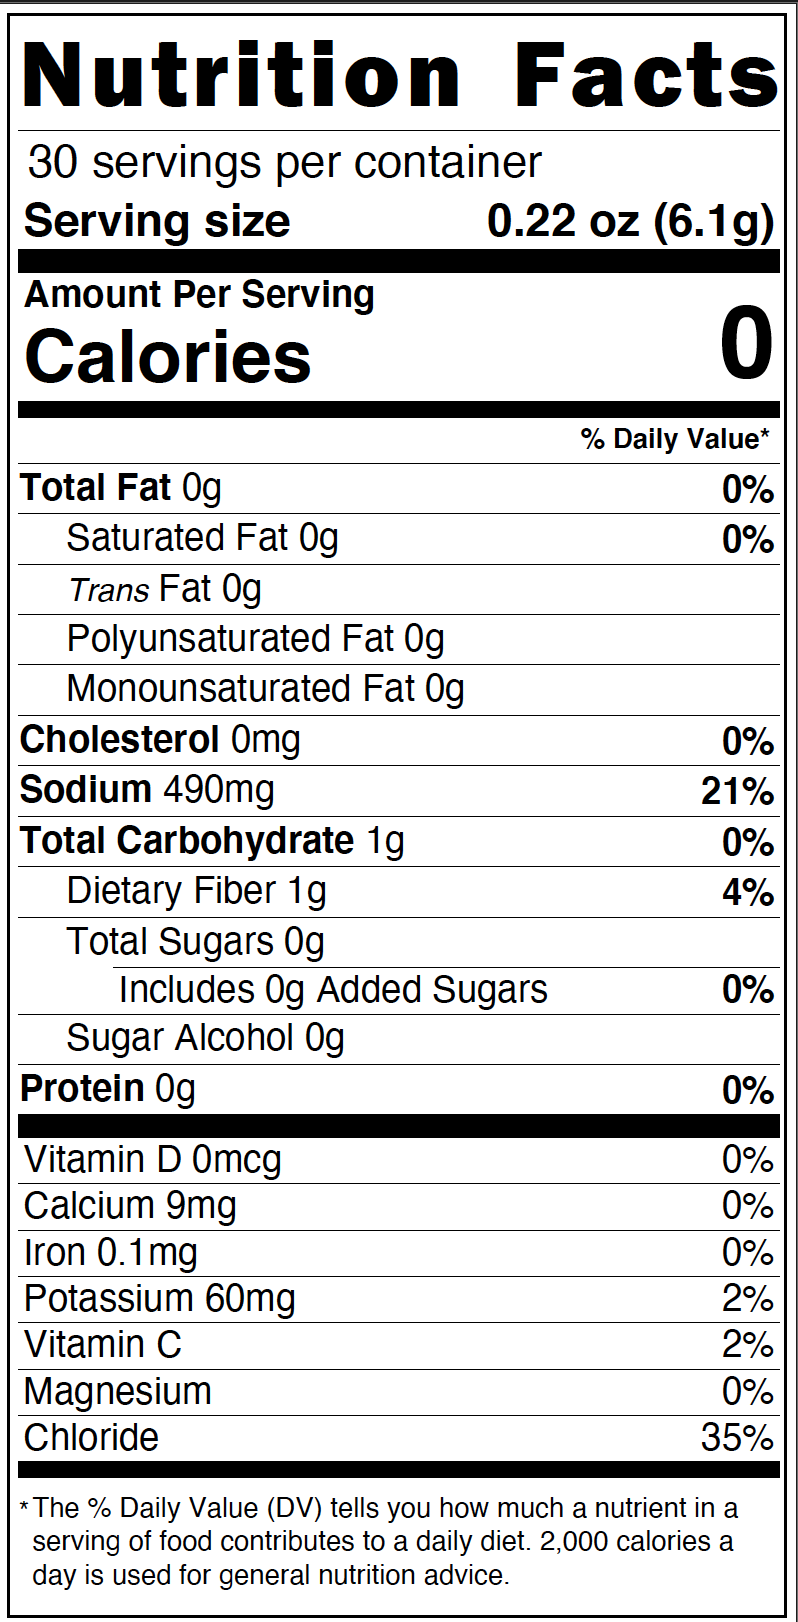798x1622 pixels.
Task: Click the Protein 0g row
Action: coord(108,1089)
